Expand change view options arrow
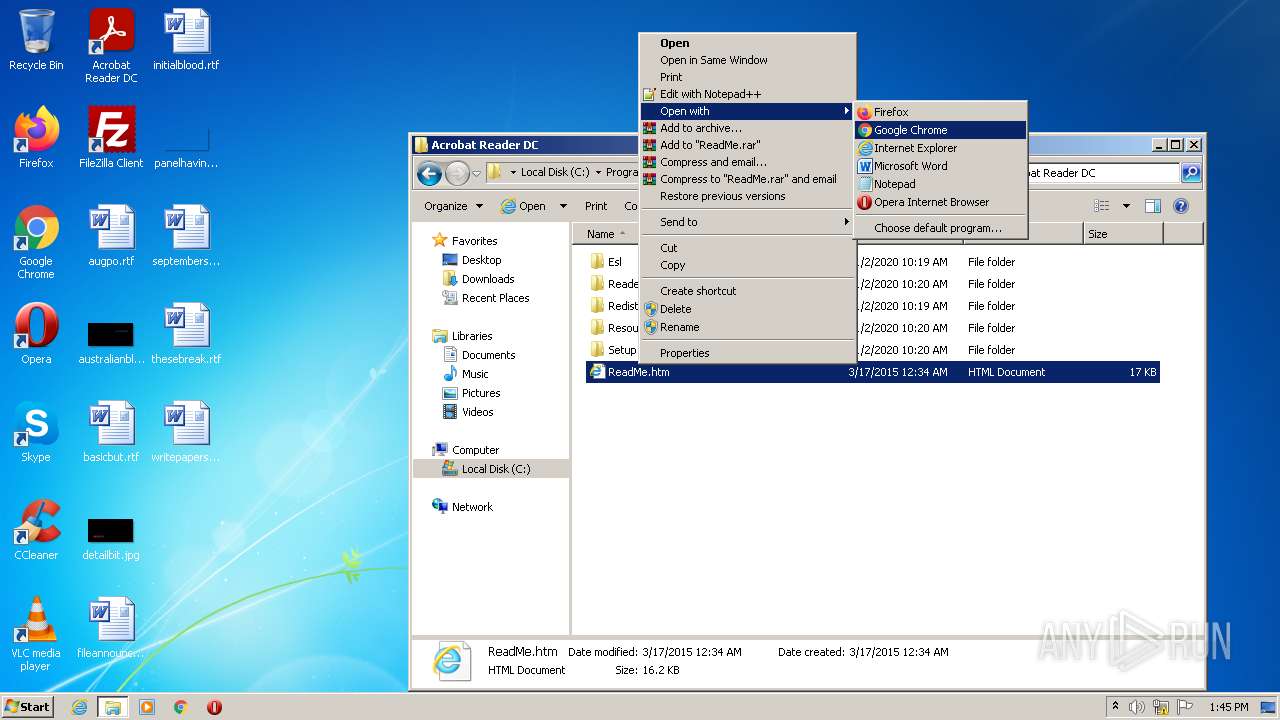The height and width of the screenshot is (720, 1280). (1126, 206)
